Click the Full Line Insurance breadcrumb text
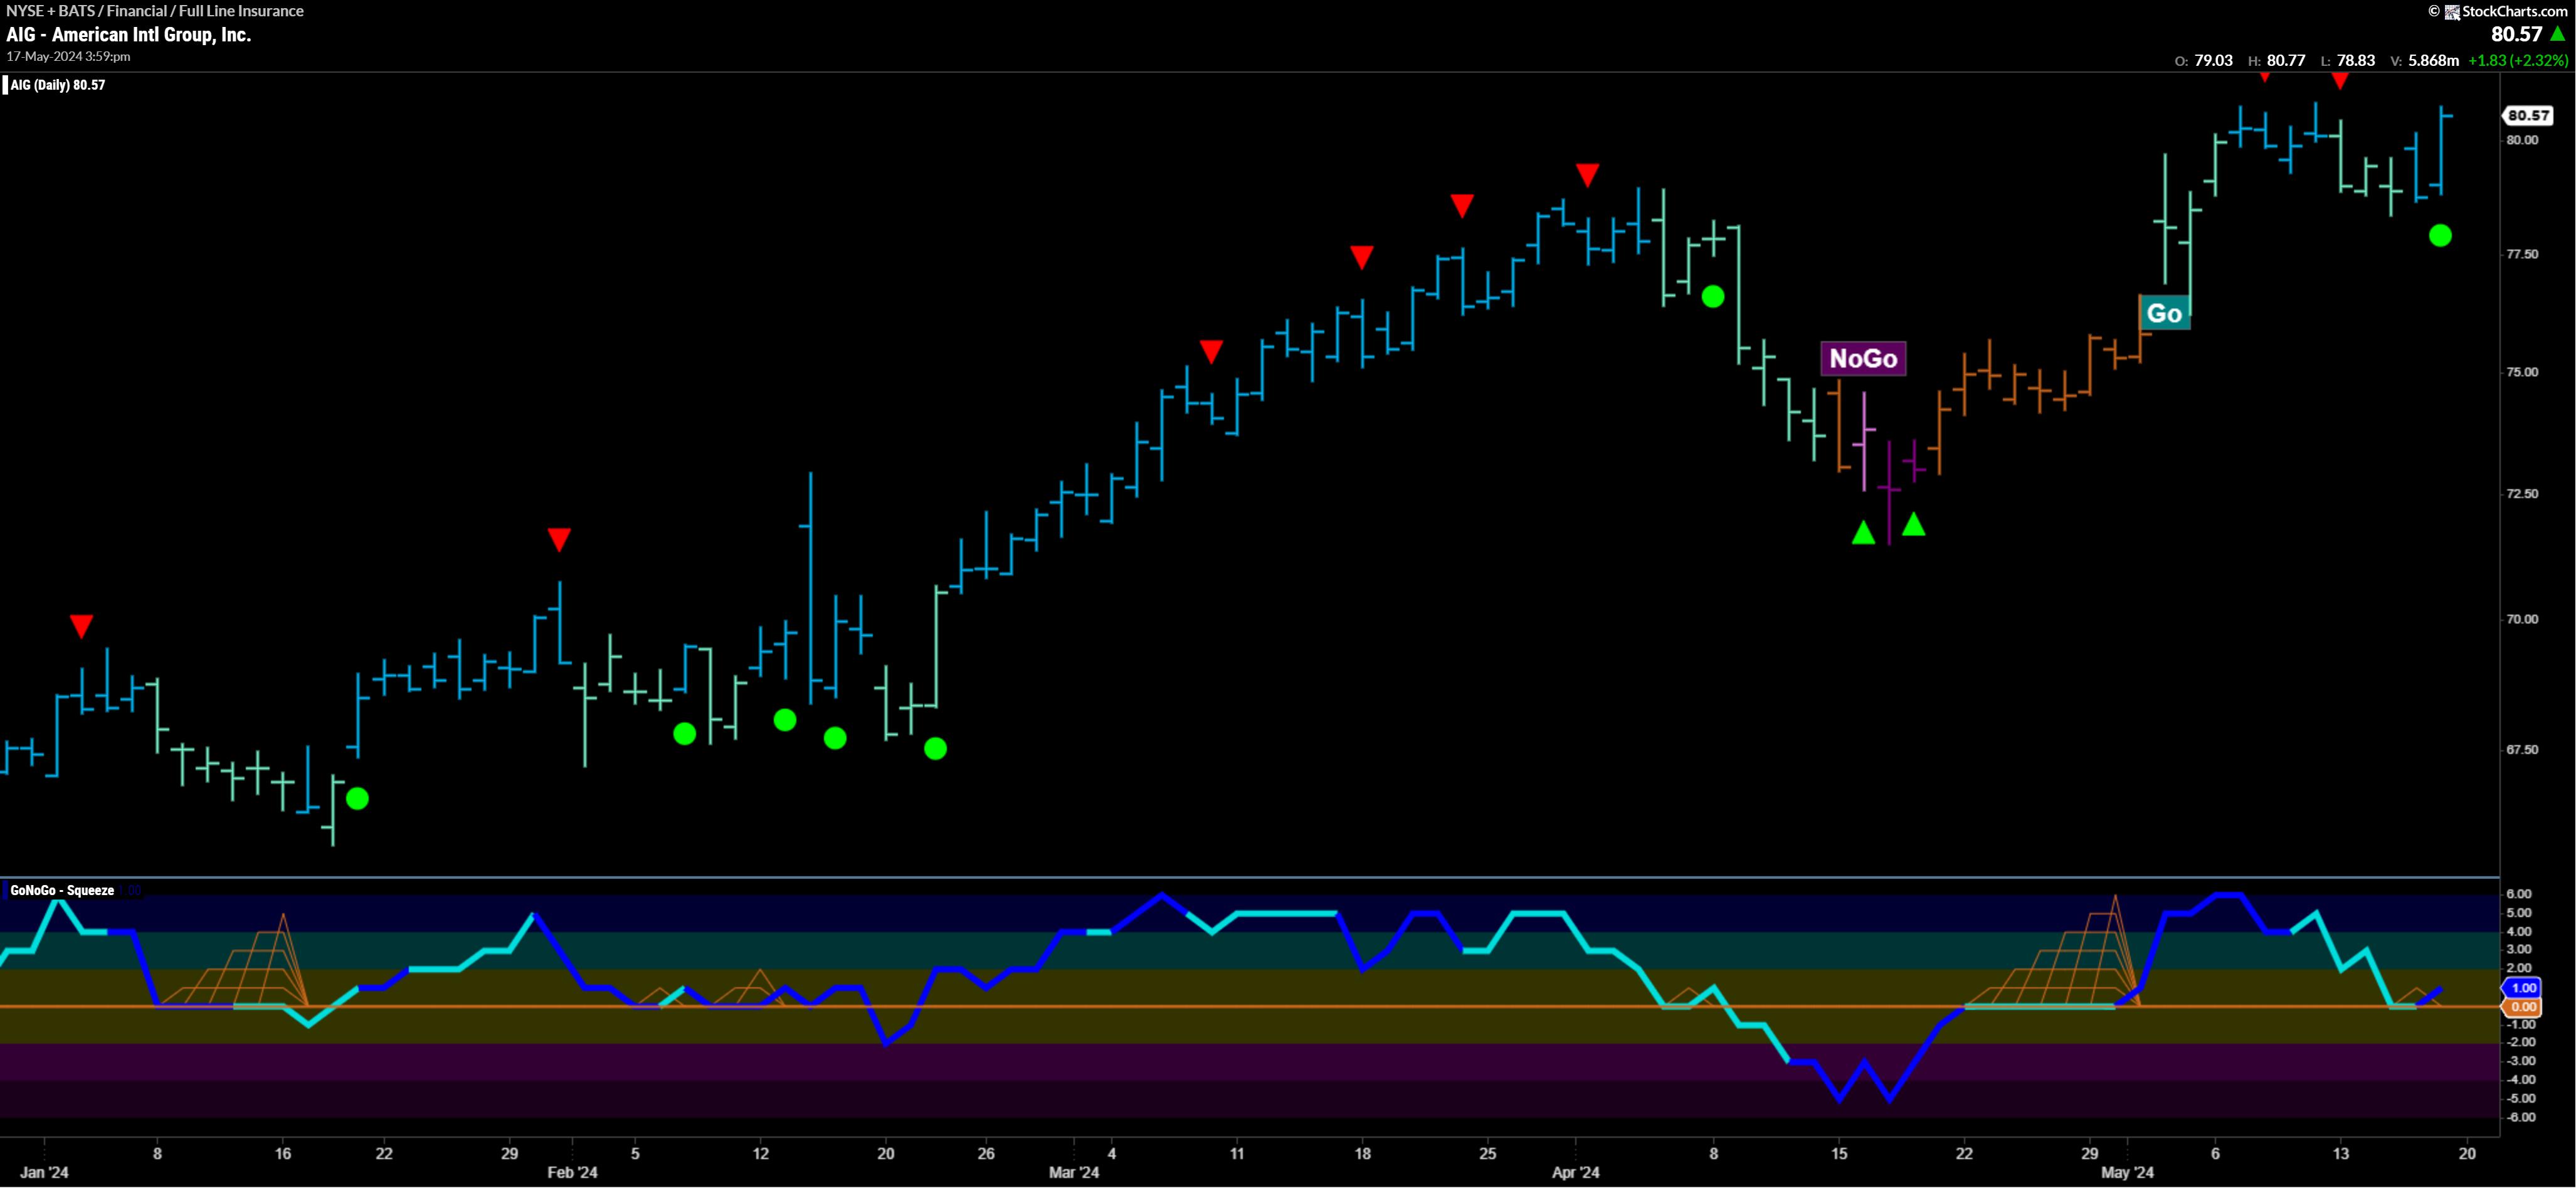Image resolution: width=2576 pixels, height=1188 pixels. (241, 11)
